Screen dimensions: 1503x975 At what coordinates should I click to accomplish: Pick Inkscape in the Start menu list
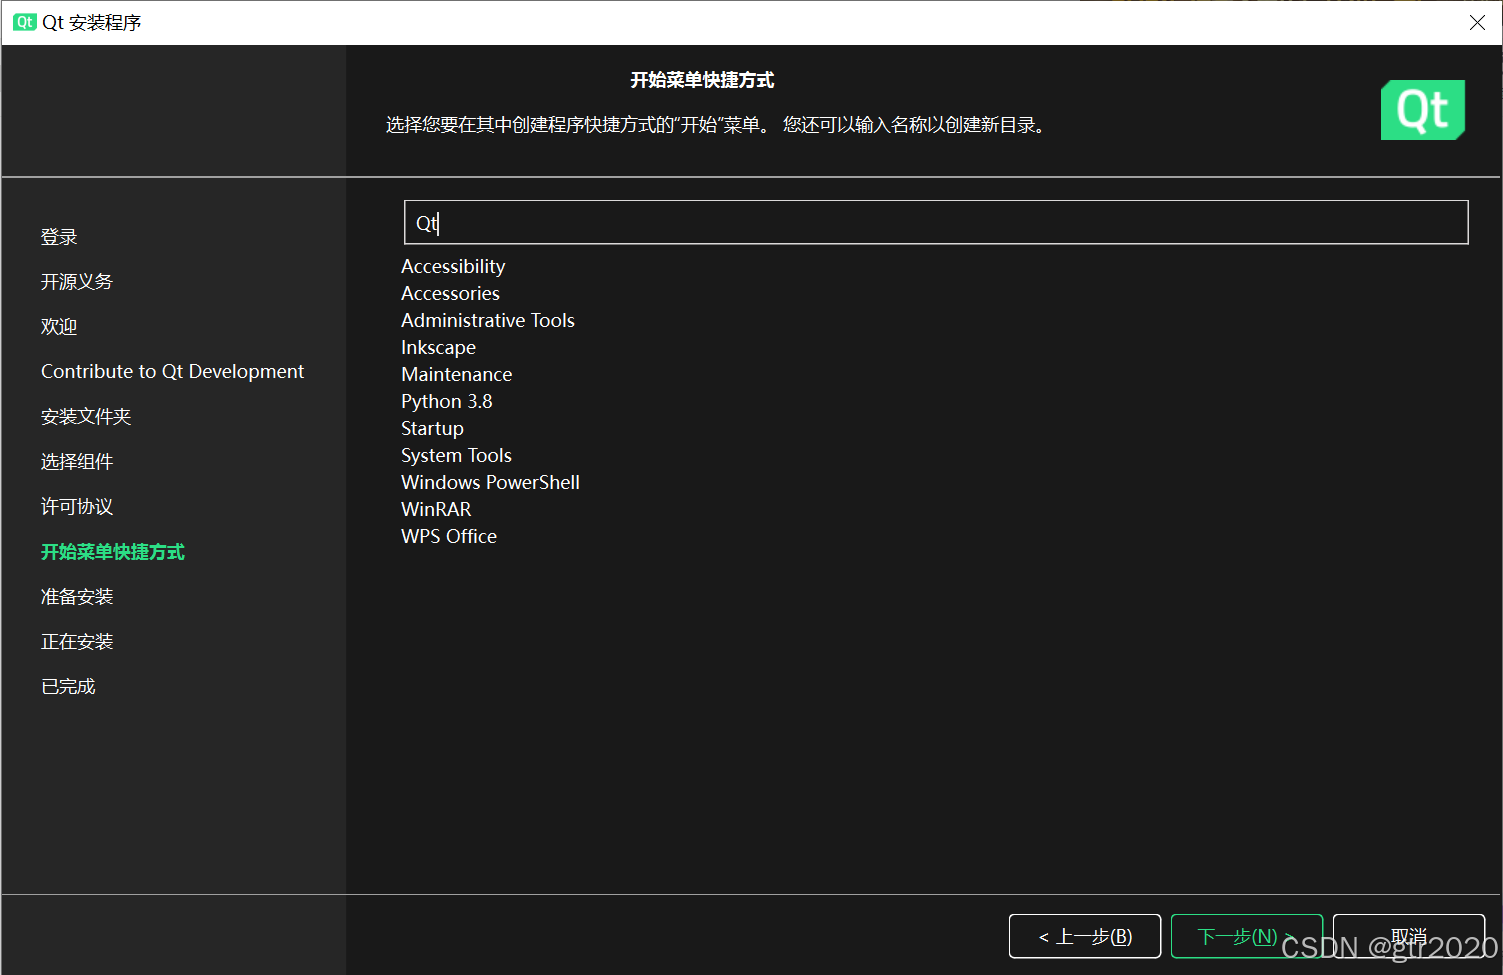[438, 347]
